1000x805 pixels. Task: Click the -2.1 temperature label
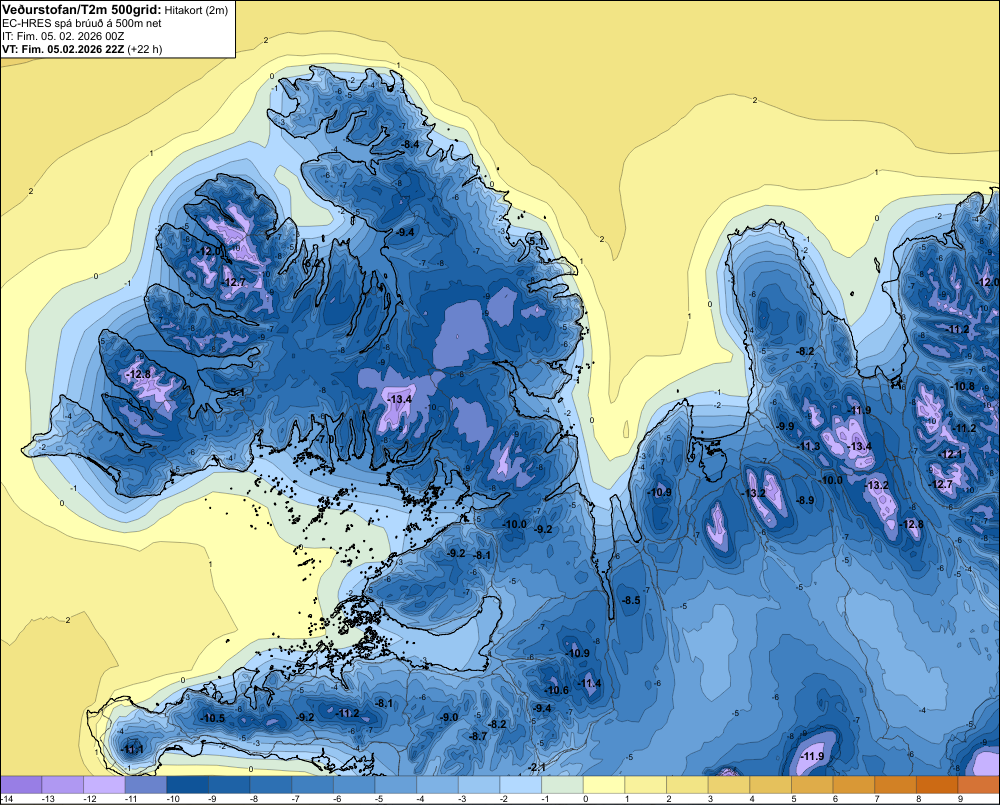point(537,767)
